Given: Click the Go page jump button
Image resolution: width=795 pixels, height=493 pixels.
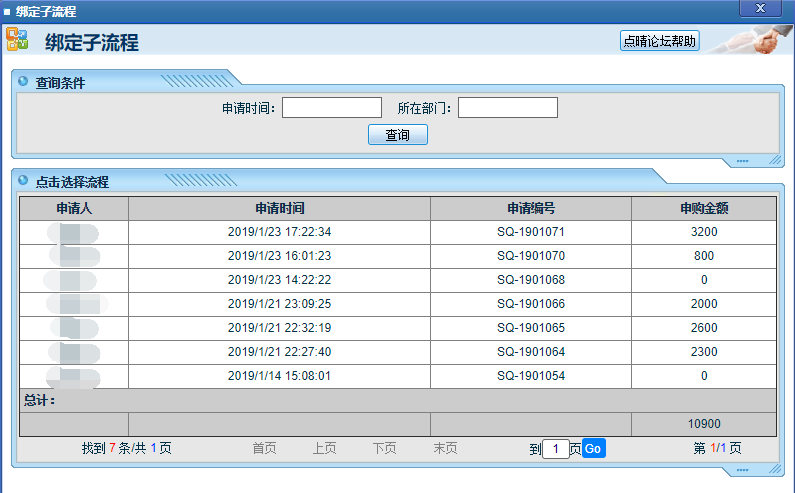Looking at the screenshot, I should click(593, 449).
